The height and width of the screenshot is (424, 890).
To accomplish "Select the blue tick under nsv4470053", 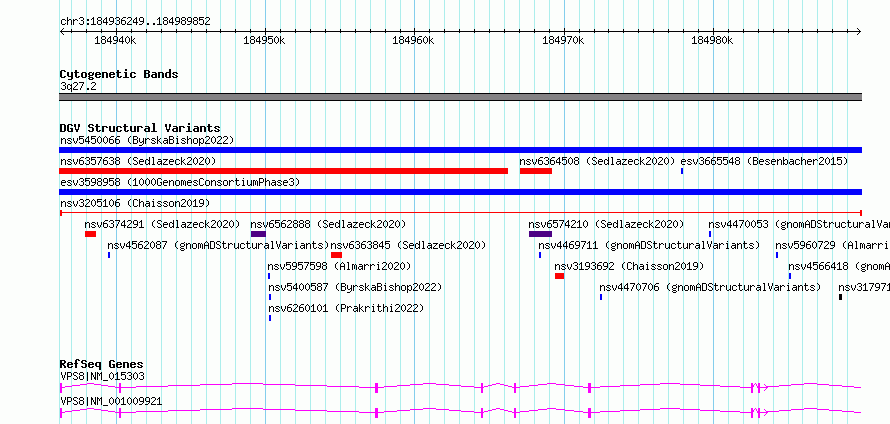I will coord(710,234).
